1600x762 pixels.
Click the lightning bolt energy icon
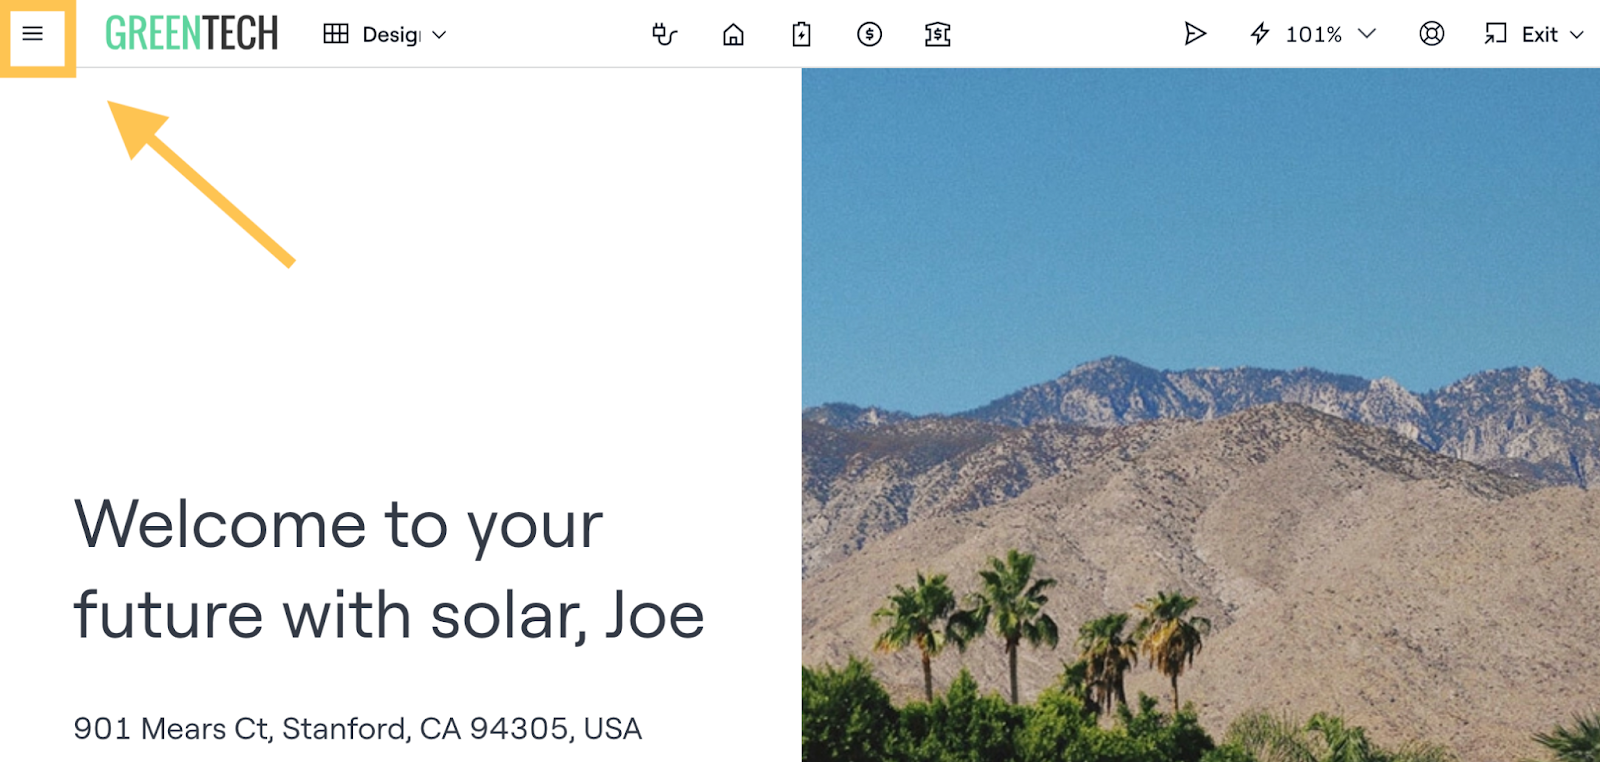tap(1260, 35)
